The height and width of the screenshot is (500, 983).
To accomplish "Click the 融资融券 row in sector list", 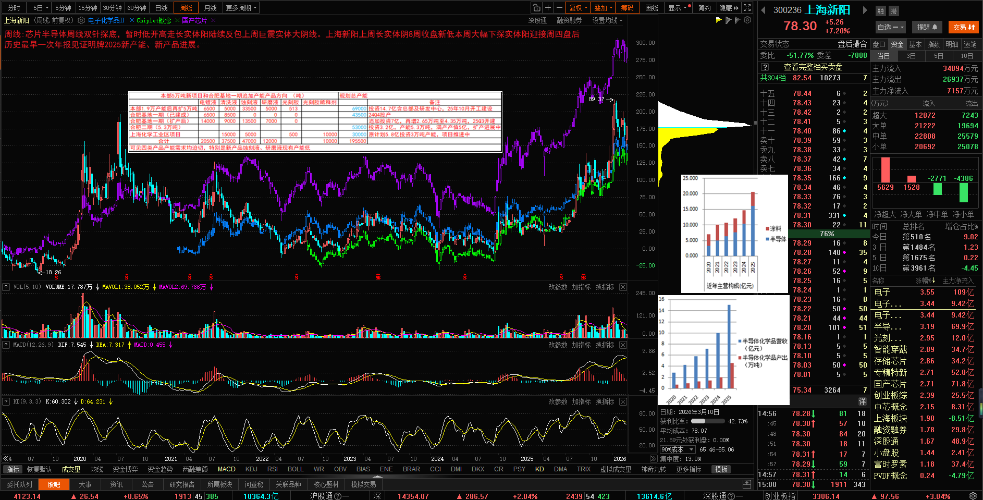I will [925, 429].
